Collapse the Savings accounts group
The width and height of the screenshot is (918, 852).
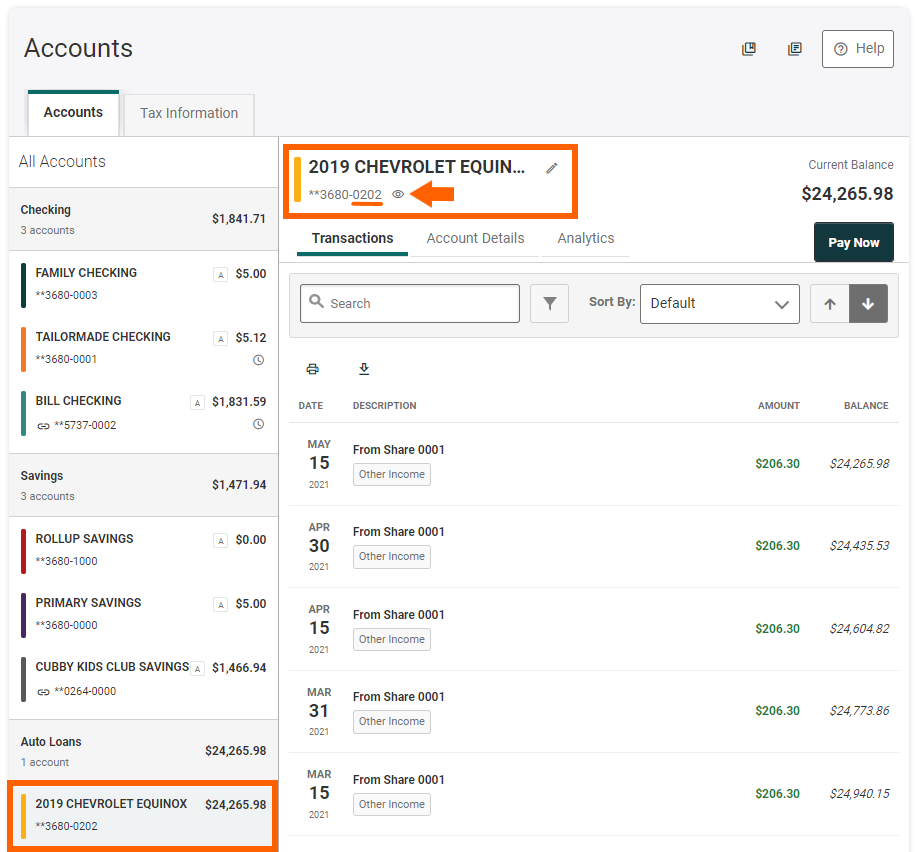[143, 485]
